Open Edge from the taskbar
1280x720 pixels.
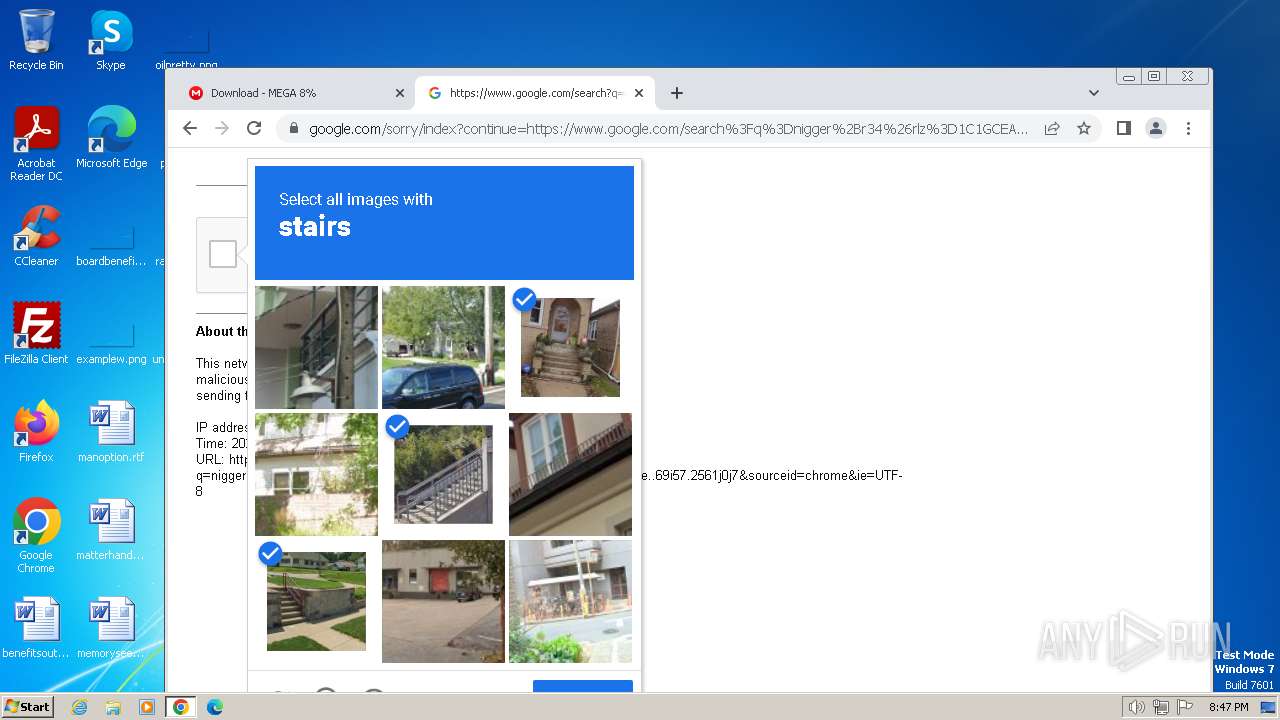[x=215, y=707]
